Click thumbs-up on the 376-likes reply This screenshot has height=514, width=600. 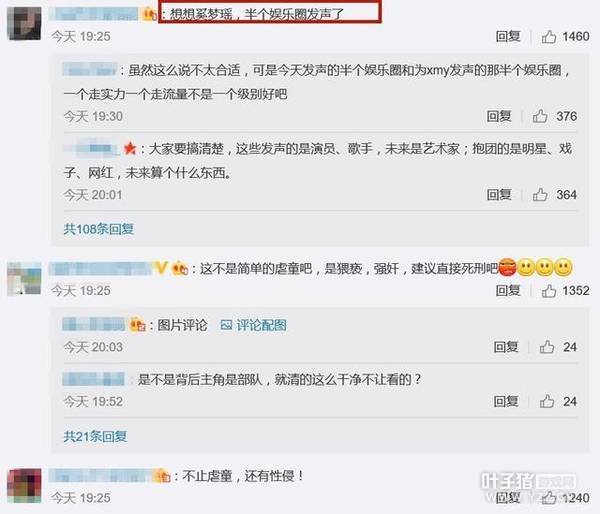tap(540, 116)
